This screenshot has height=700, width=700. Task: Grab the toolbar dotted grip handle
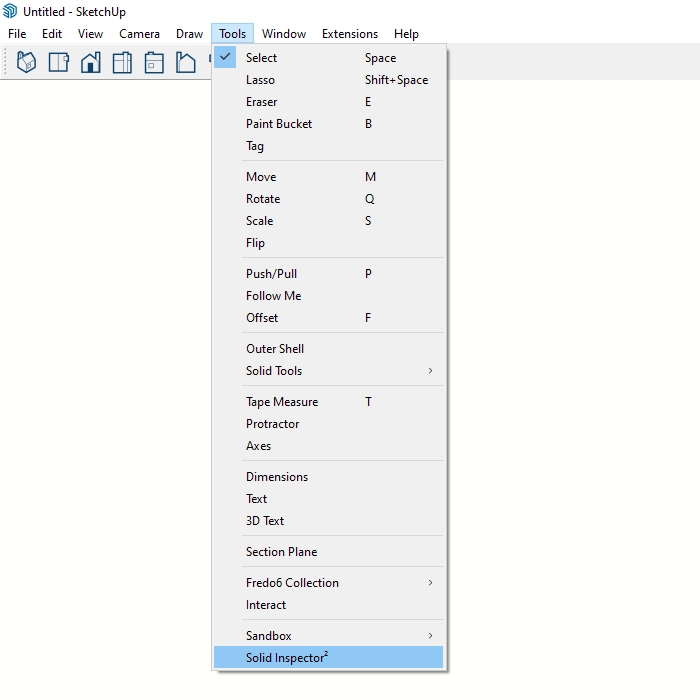[6, 62]
